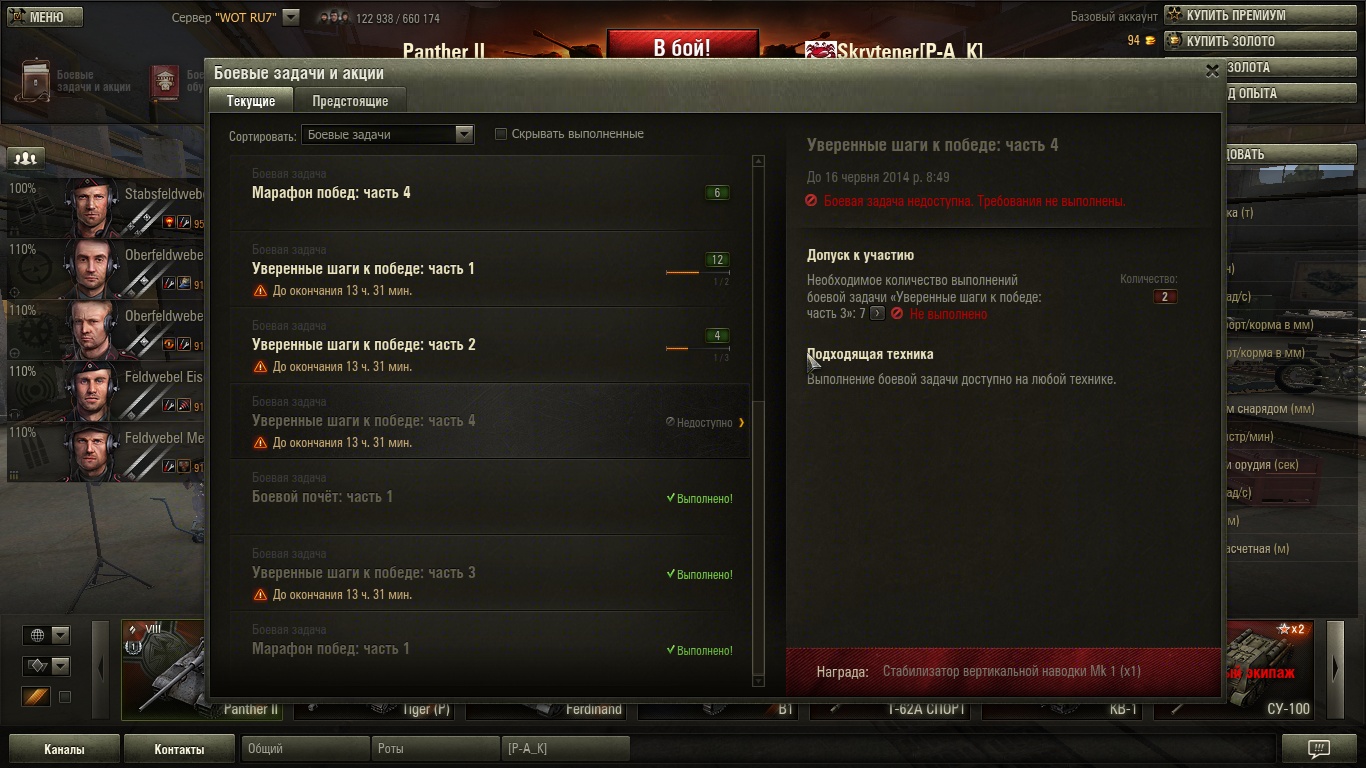Switch to the 'Предстоящие' tab
The height and width of the screenshot is (768, 1366).
tap(350, 101)
